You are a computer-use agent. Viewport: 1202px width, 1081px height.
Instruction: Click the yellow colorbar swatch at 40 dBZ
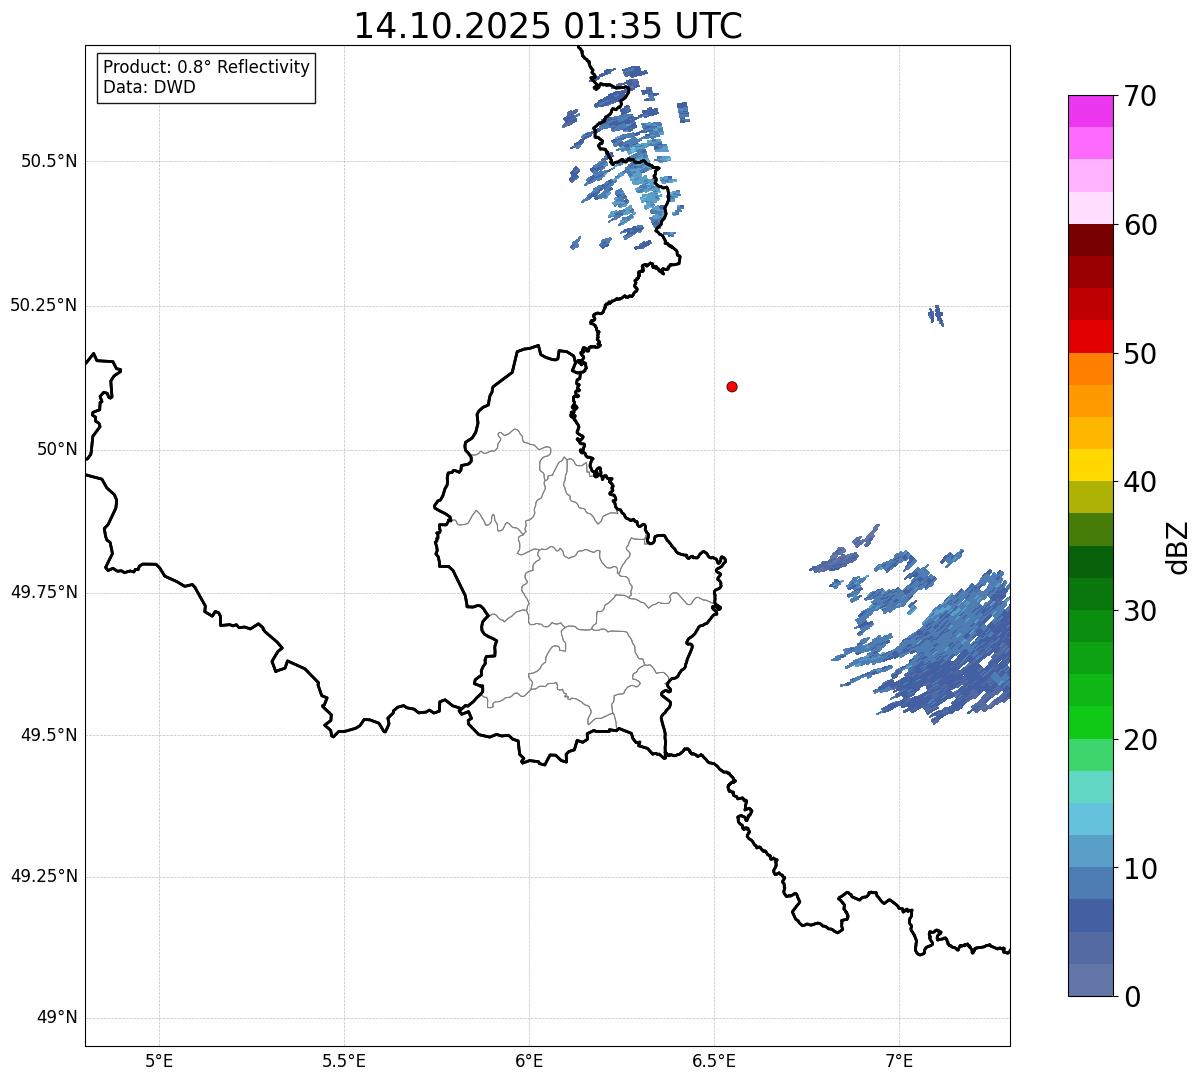(1091, 465)
